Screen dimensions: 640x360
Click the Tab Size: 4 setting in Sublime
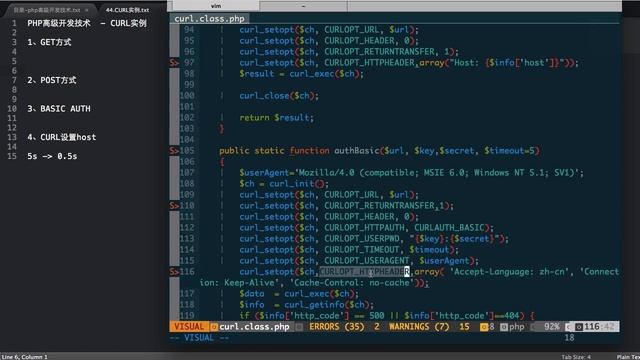pos(576,357)
